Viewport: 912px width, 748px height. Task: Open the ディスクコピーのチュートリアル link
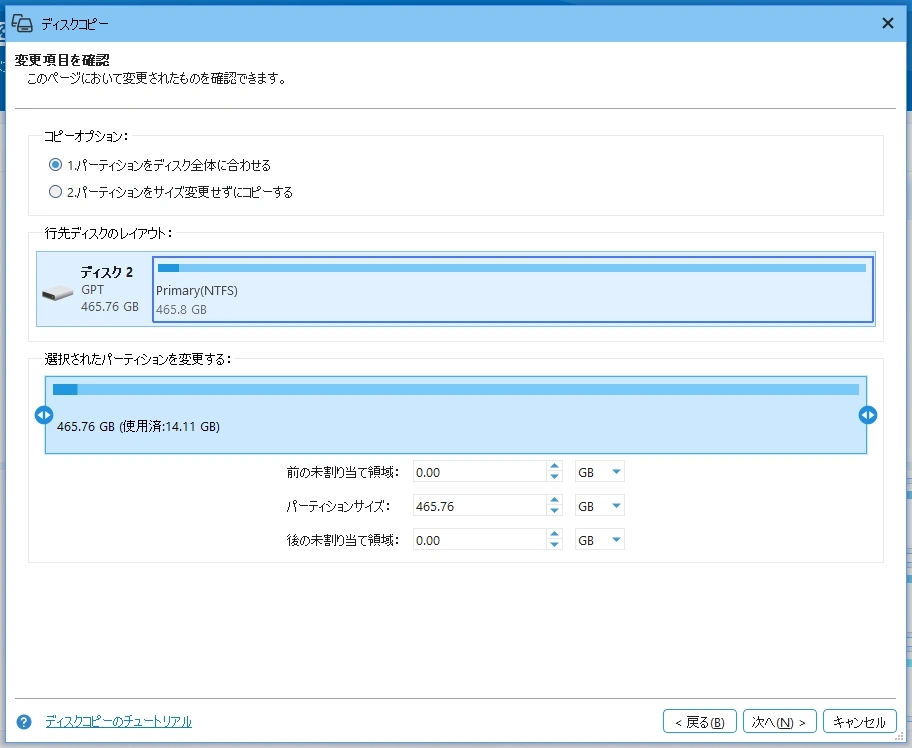(x=119, y=722)
